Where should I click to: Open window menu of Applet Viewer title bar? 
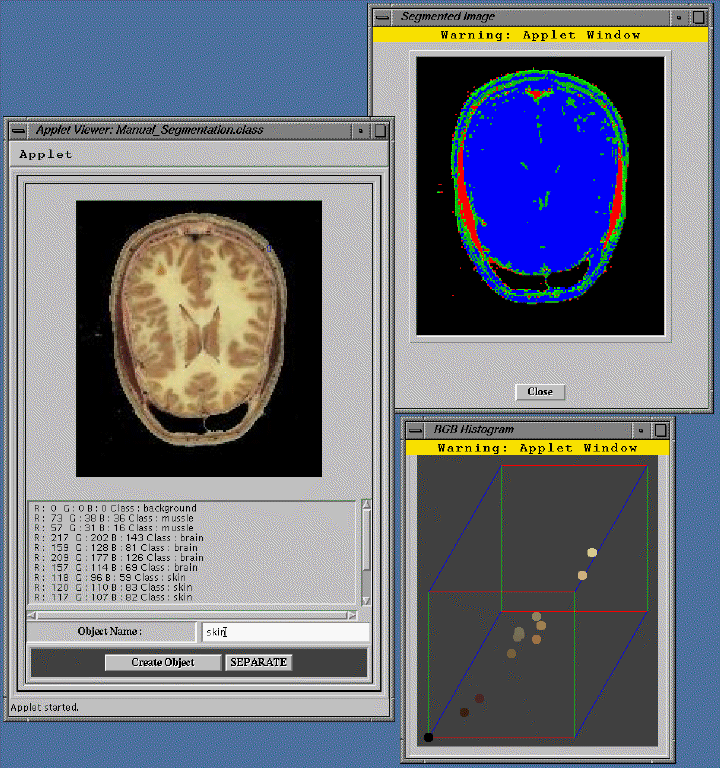(x=18, y=130)
